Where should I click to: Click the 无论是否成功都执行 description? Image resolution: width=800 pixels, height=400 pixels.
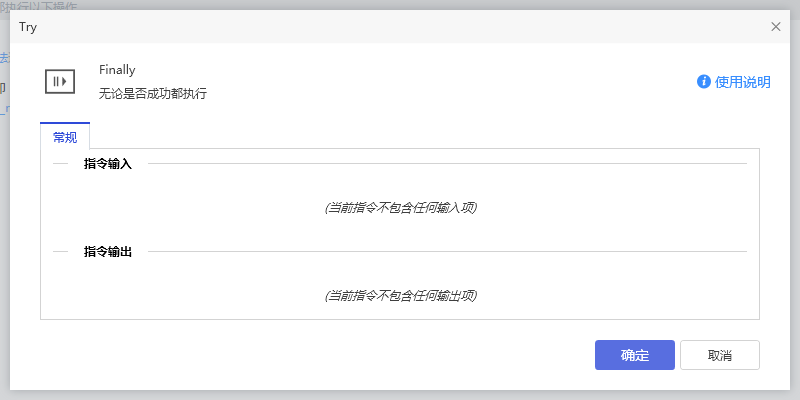[x=153, y=94]
